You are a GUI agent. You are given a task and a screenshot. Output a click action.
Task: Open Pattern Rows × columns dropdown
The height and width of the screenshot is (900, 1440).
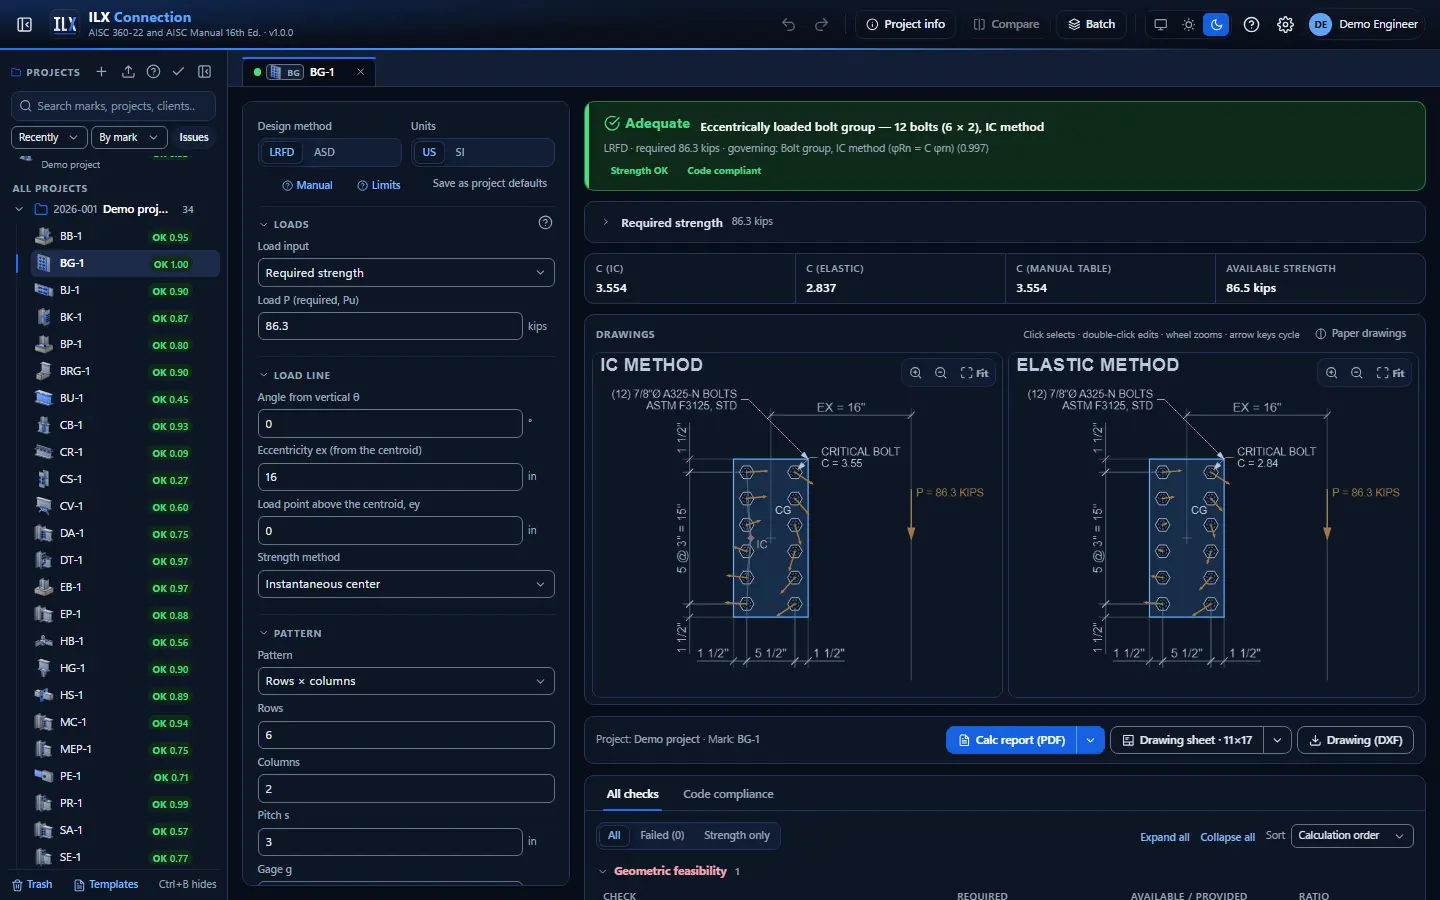point(406,681)
